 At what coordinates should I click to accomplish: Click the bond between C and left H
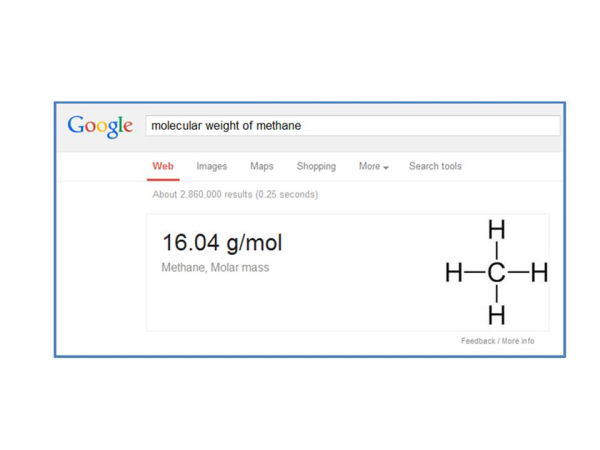475,272
